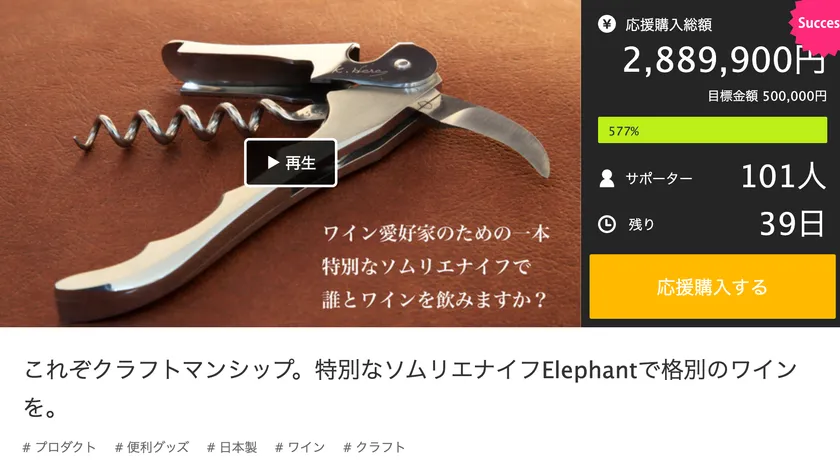This screenshot has width=840, height=464.
Task: Click the サポーター label
Action: (x=659, y=178)
